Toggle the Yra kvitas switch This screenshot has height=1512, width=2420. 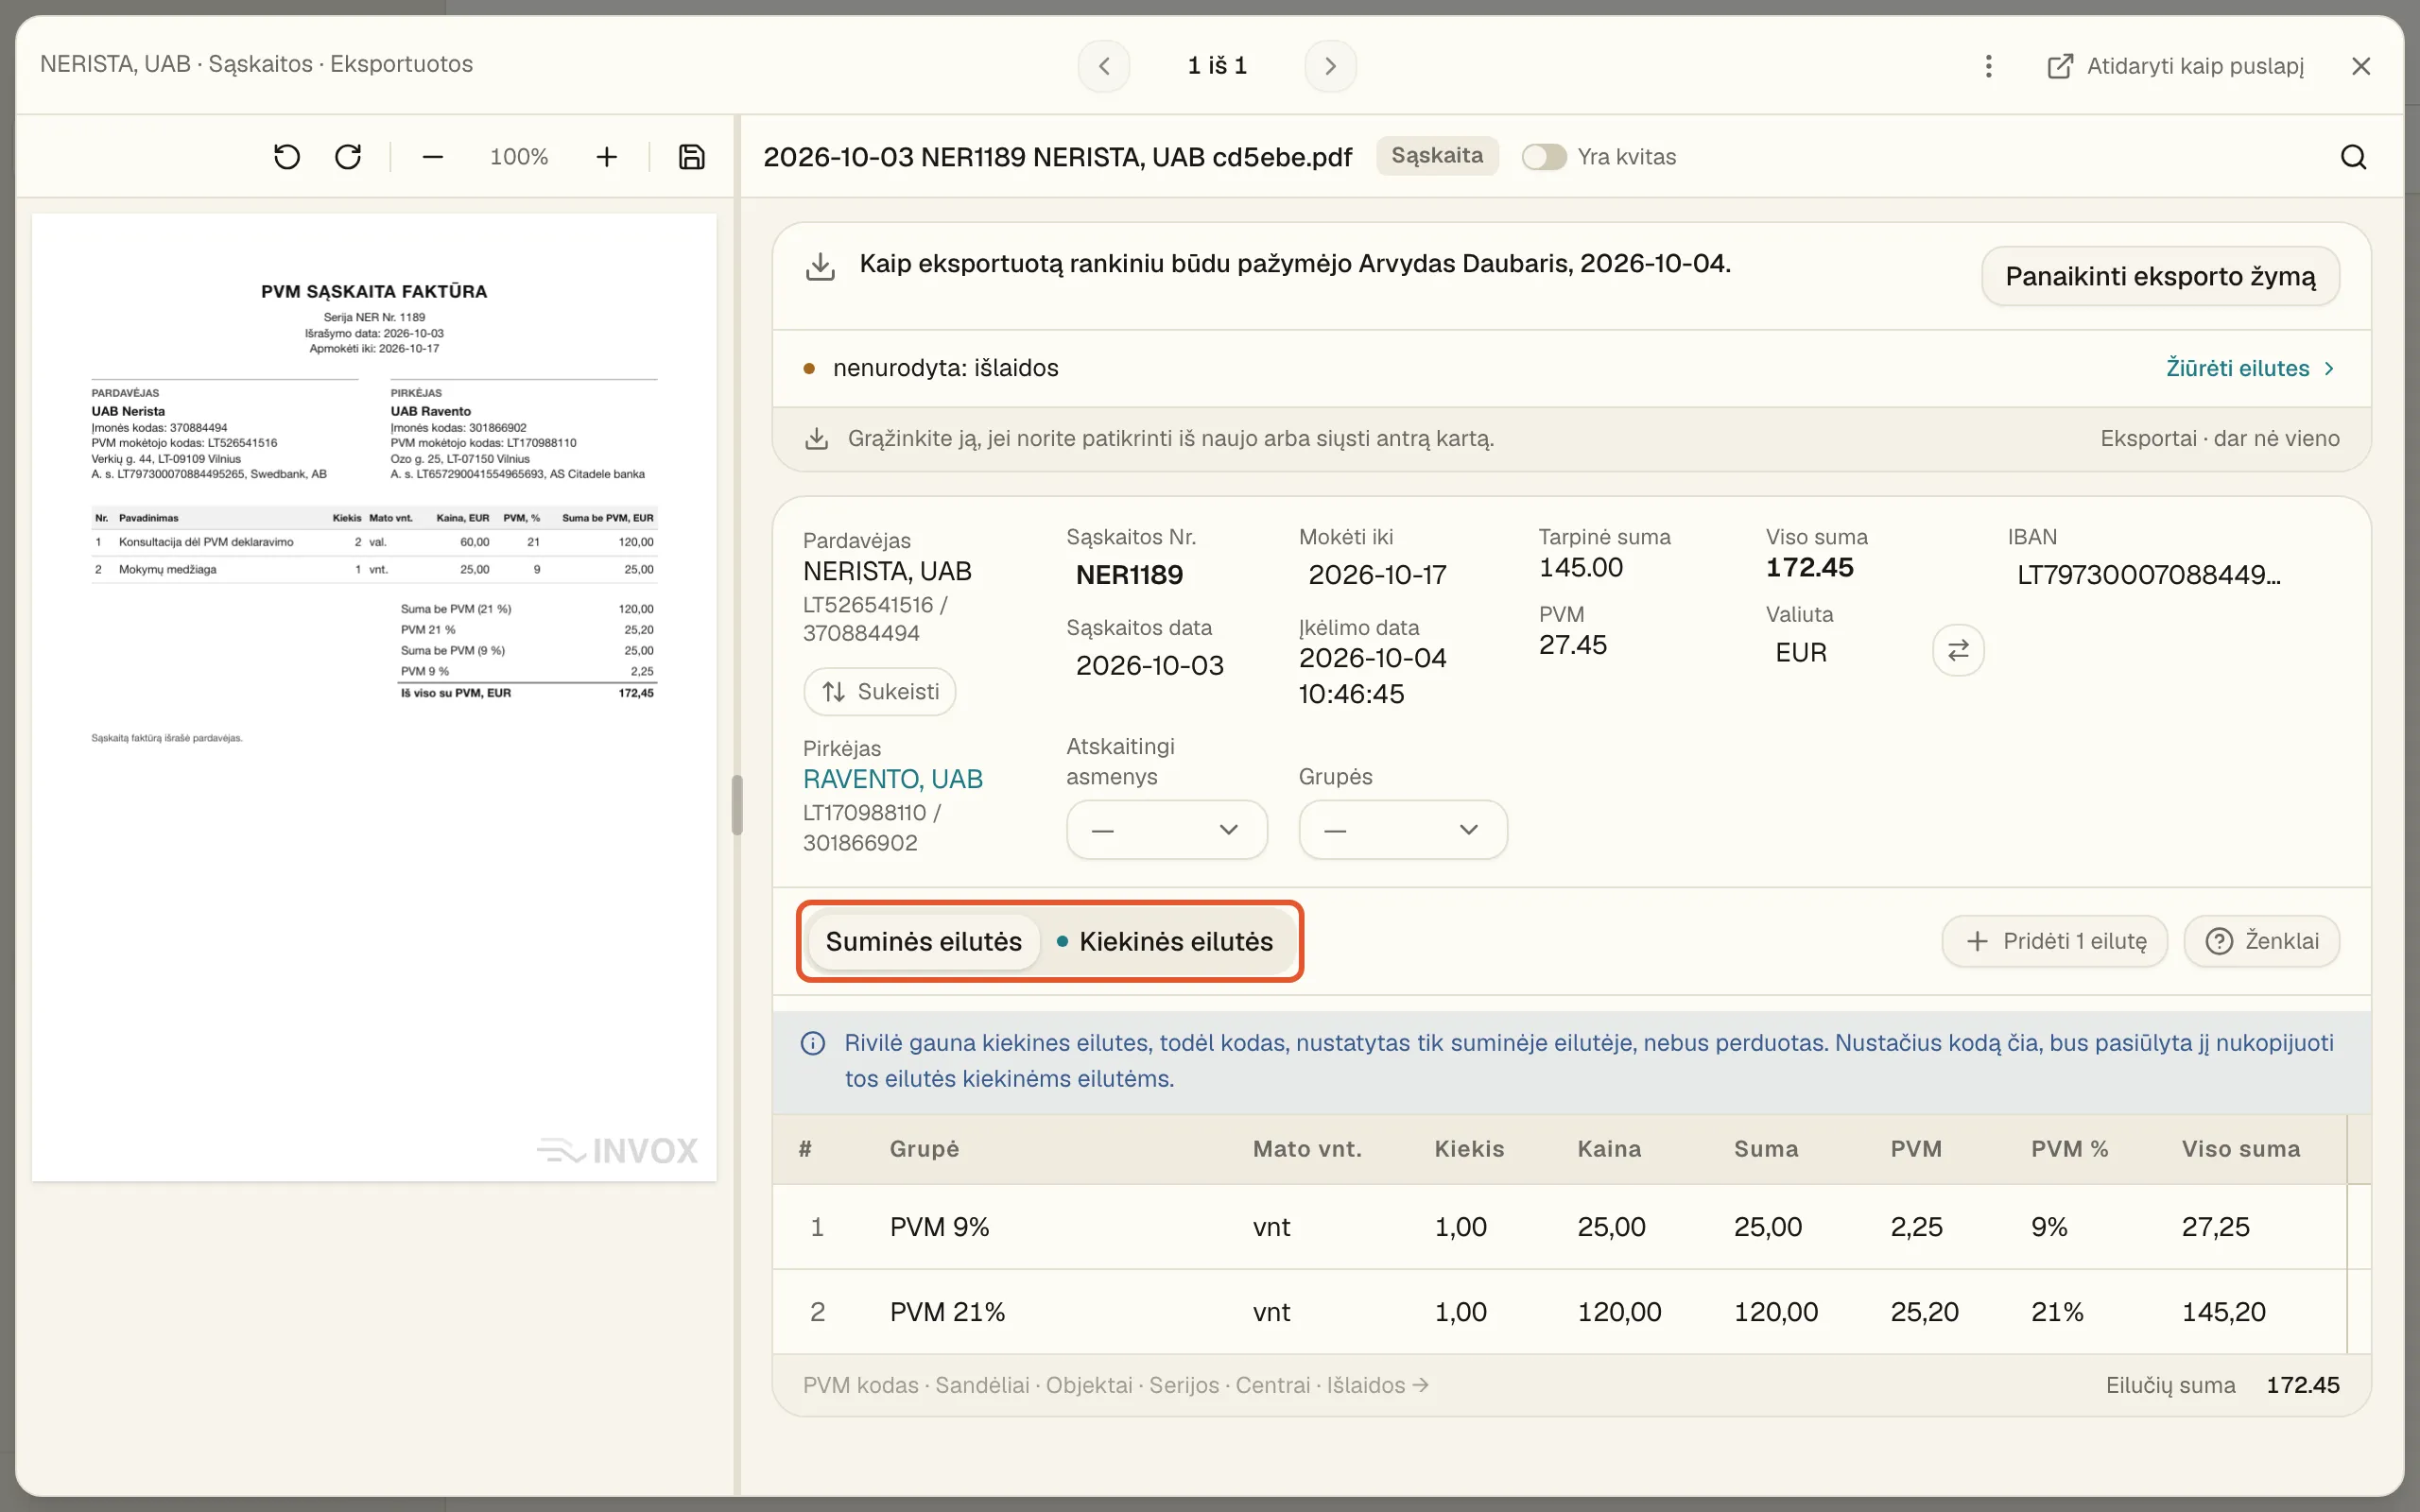1543,157
